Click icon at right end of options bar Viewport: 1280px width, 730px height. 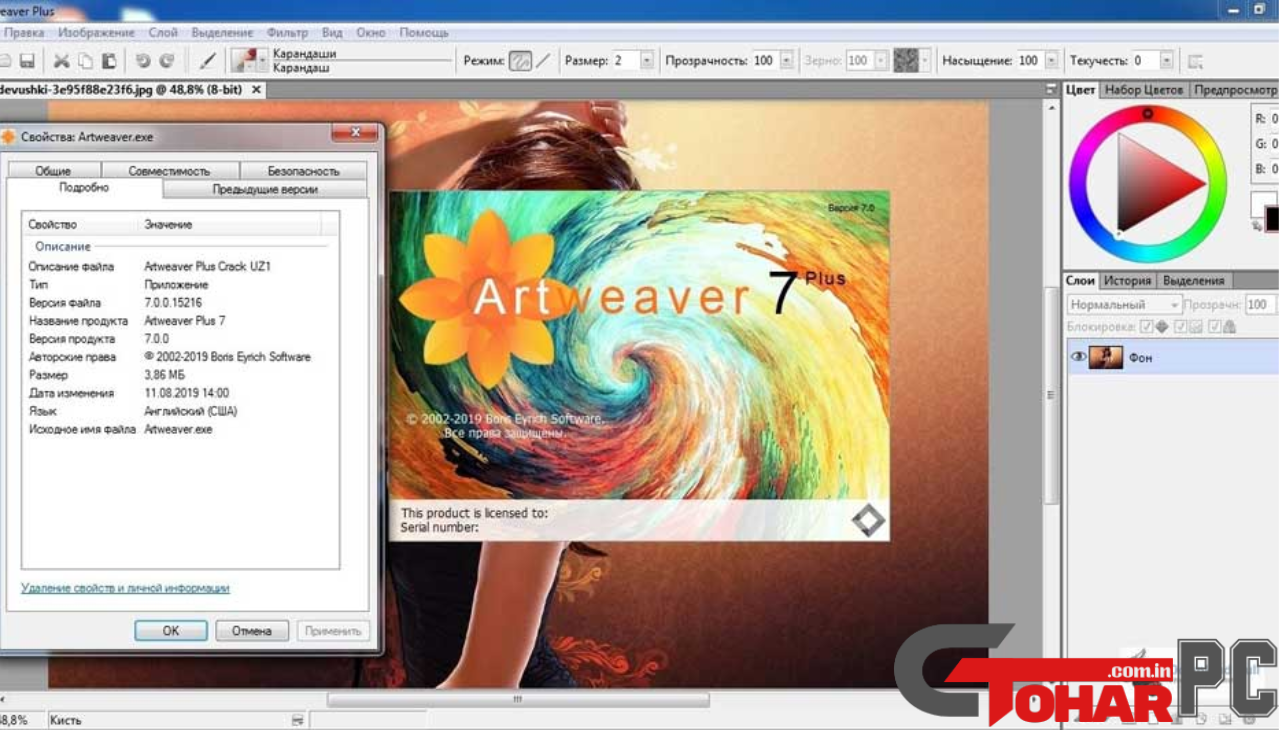click(1194, 61)
